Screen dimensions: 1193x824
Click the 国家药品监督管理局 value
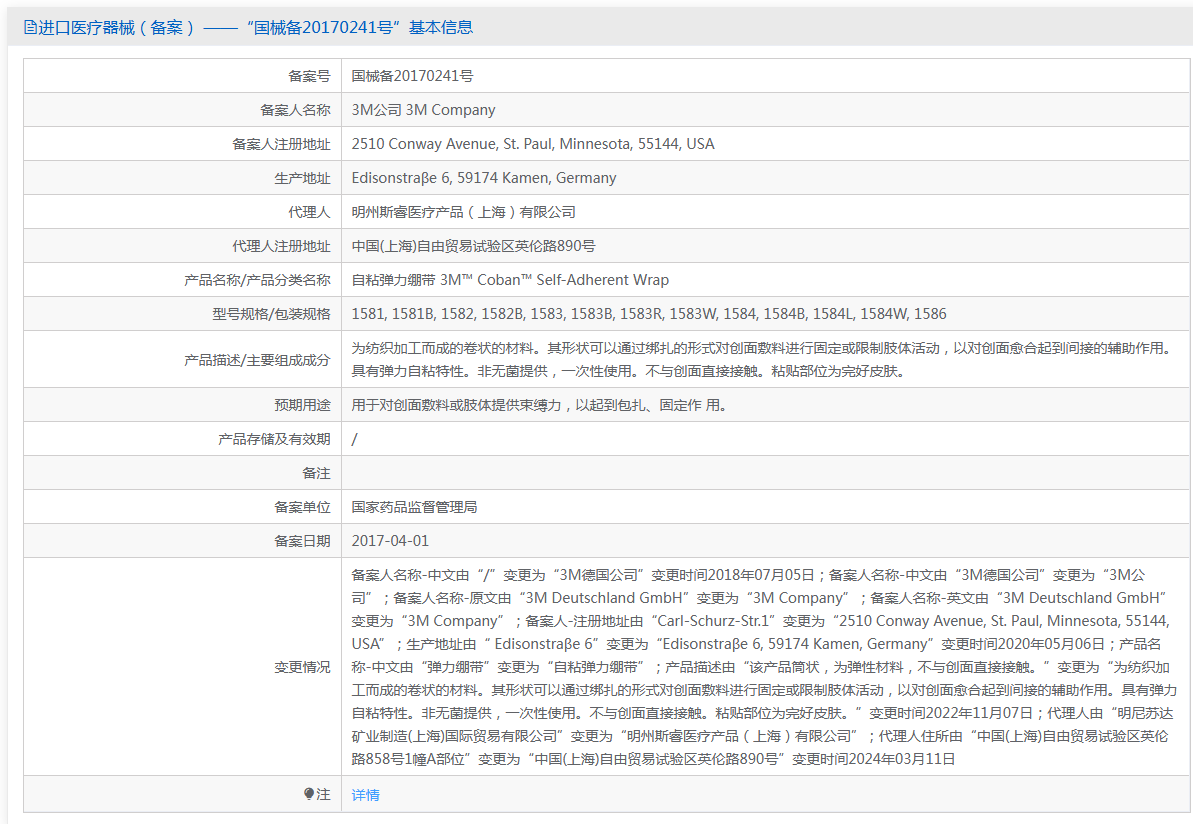click(414, 507)
